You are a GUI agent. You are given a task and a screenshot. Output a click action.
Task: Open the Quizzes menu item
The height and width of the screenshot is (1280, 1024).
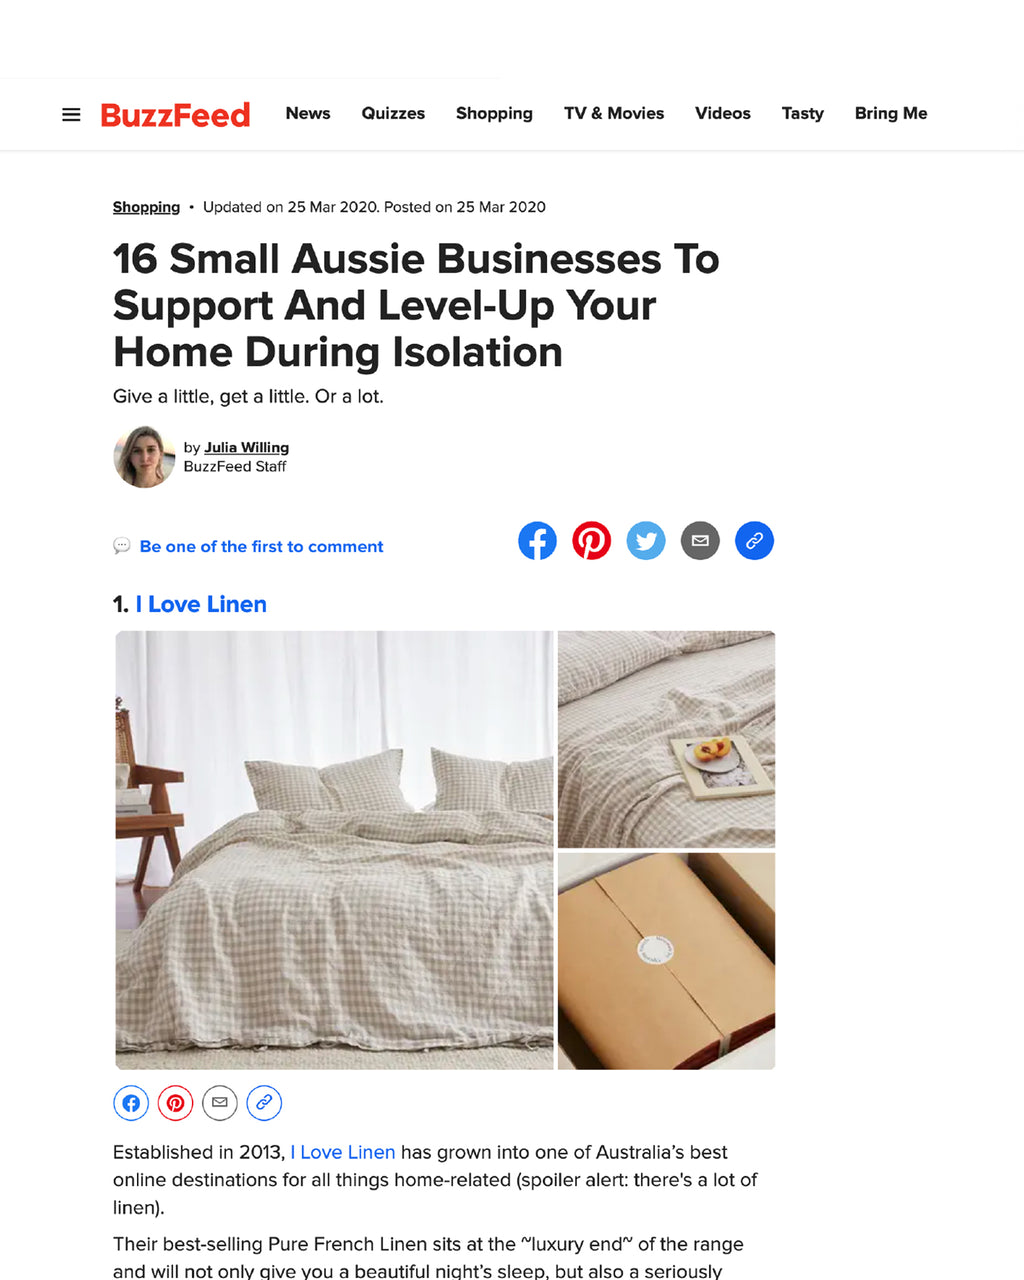(393, 113)
